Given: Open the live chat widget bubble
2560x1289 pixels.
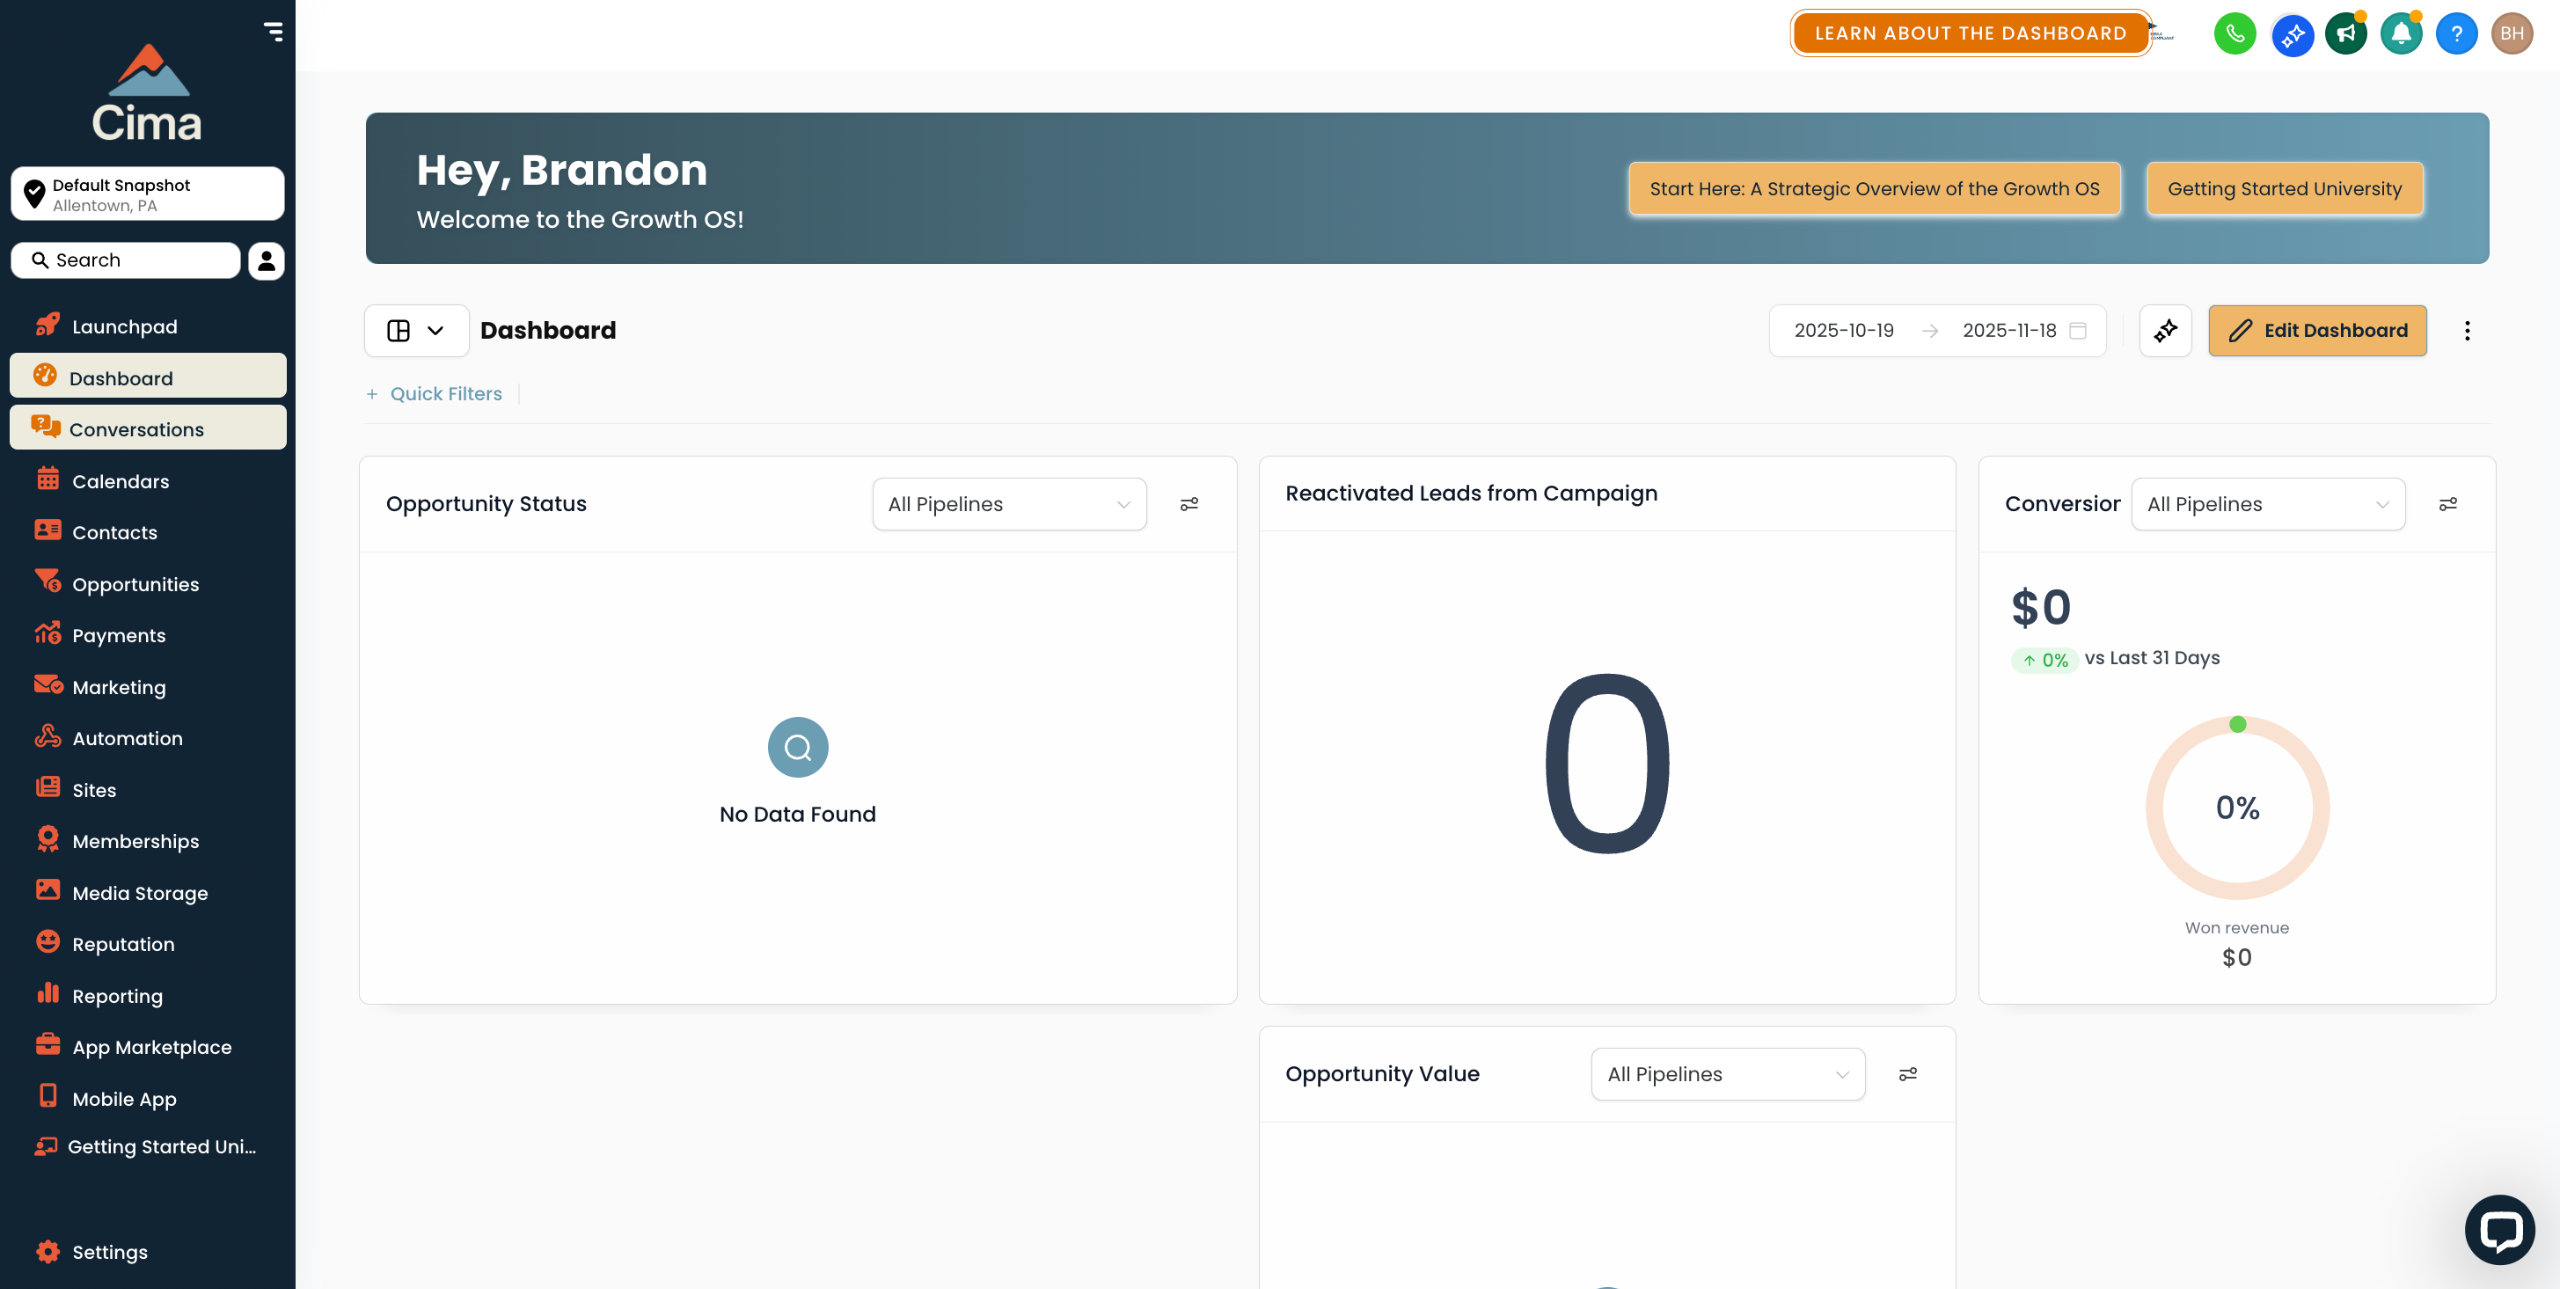Looking at the screenshot, I should [x=2499, y=1229].
